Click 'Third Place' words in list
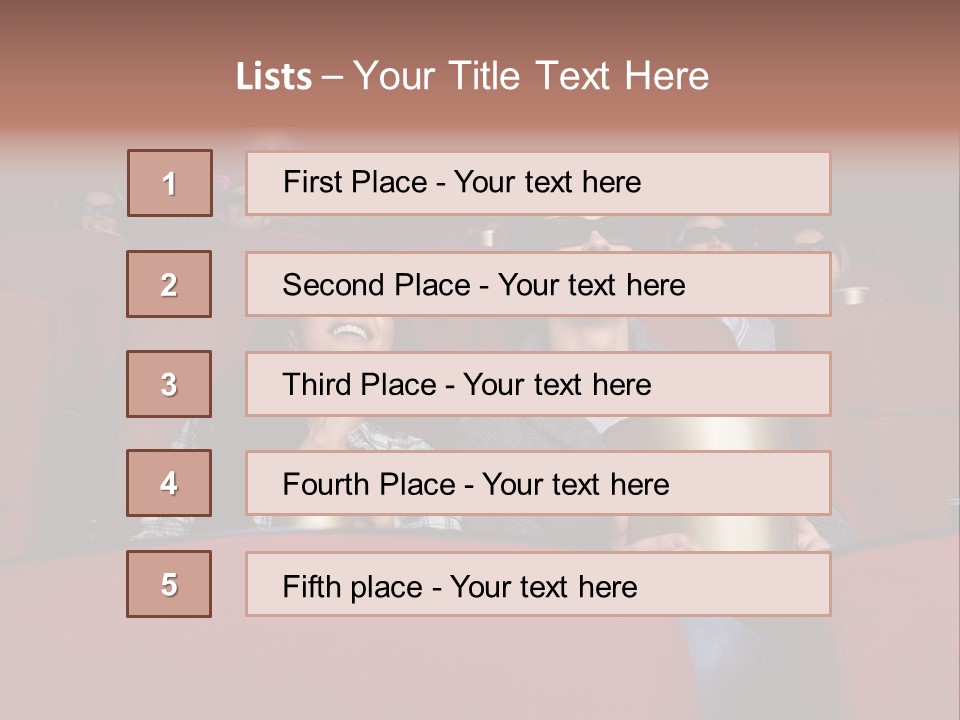The image size is (960, 720). 359,385
